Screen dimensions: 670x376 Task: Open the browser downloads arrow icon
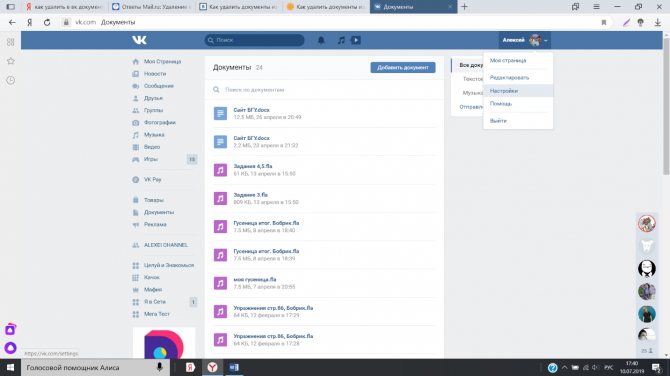coord(658,23)
